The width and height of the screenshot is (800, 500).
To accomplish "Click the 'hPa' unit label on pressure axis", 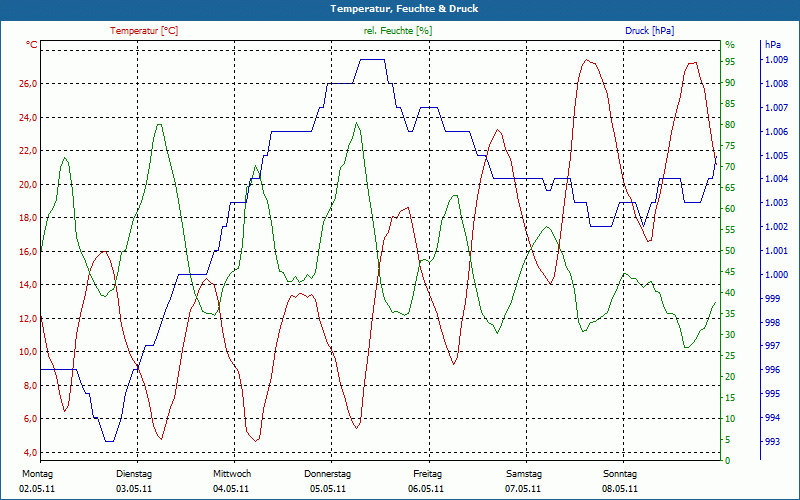I will click(773, 45).
